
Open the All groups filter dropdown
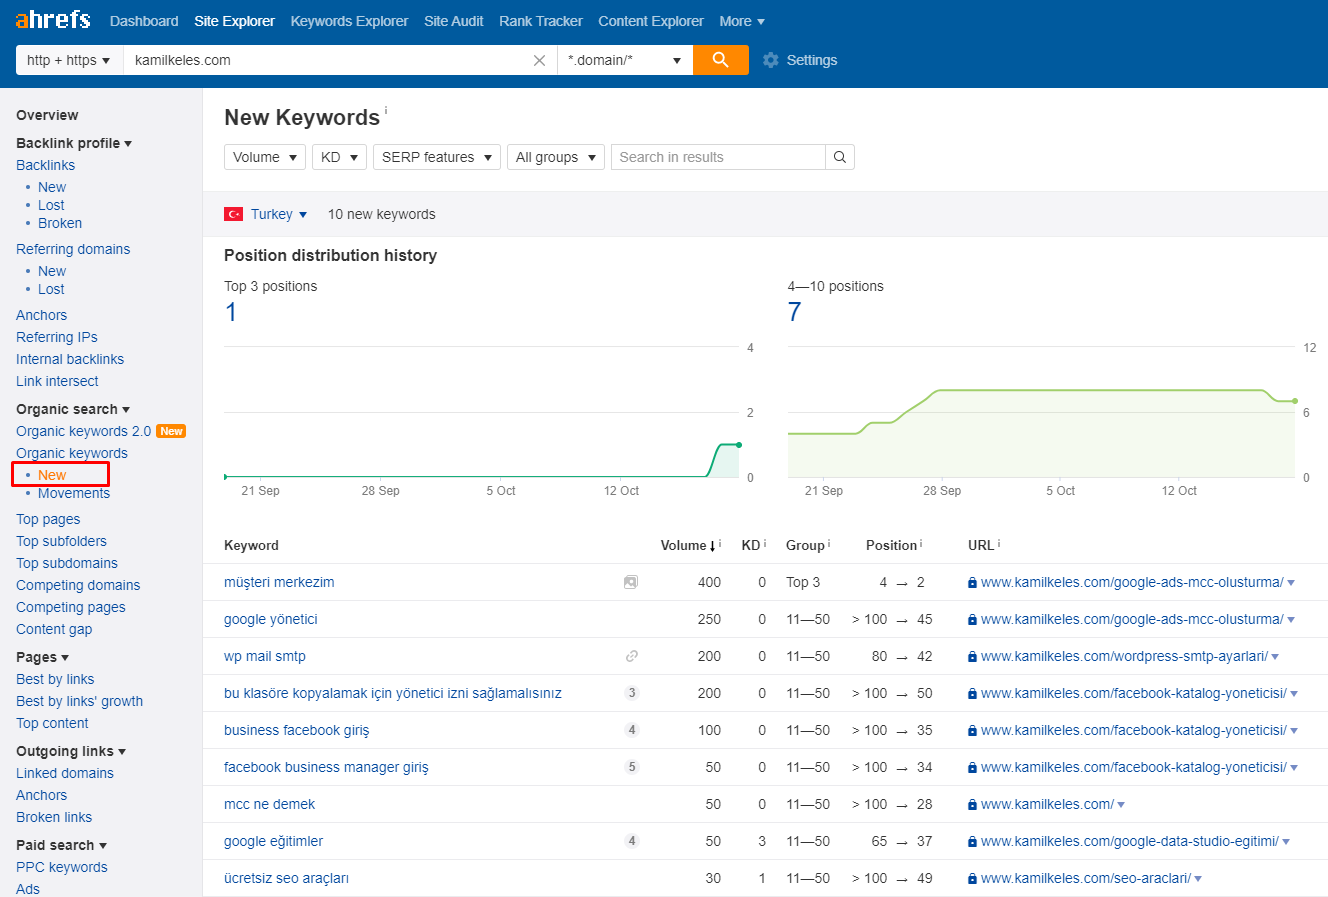(x=556, y=157)
